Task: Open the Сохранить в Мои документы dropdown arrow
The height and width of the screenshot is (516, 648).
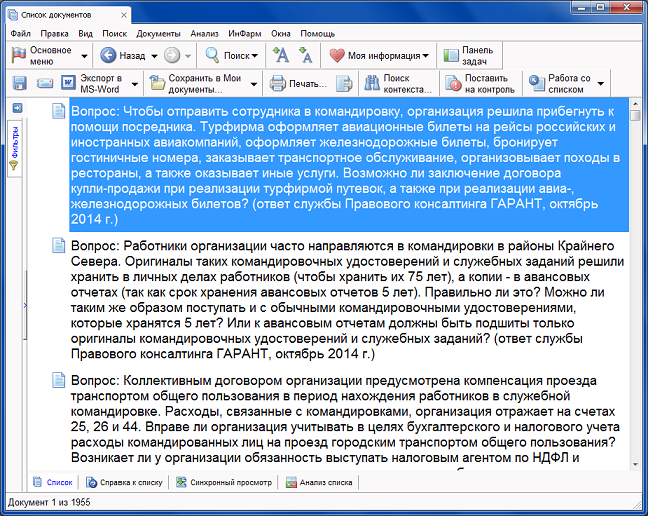Action: [254, 83]
